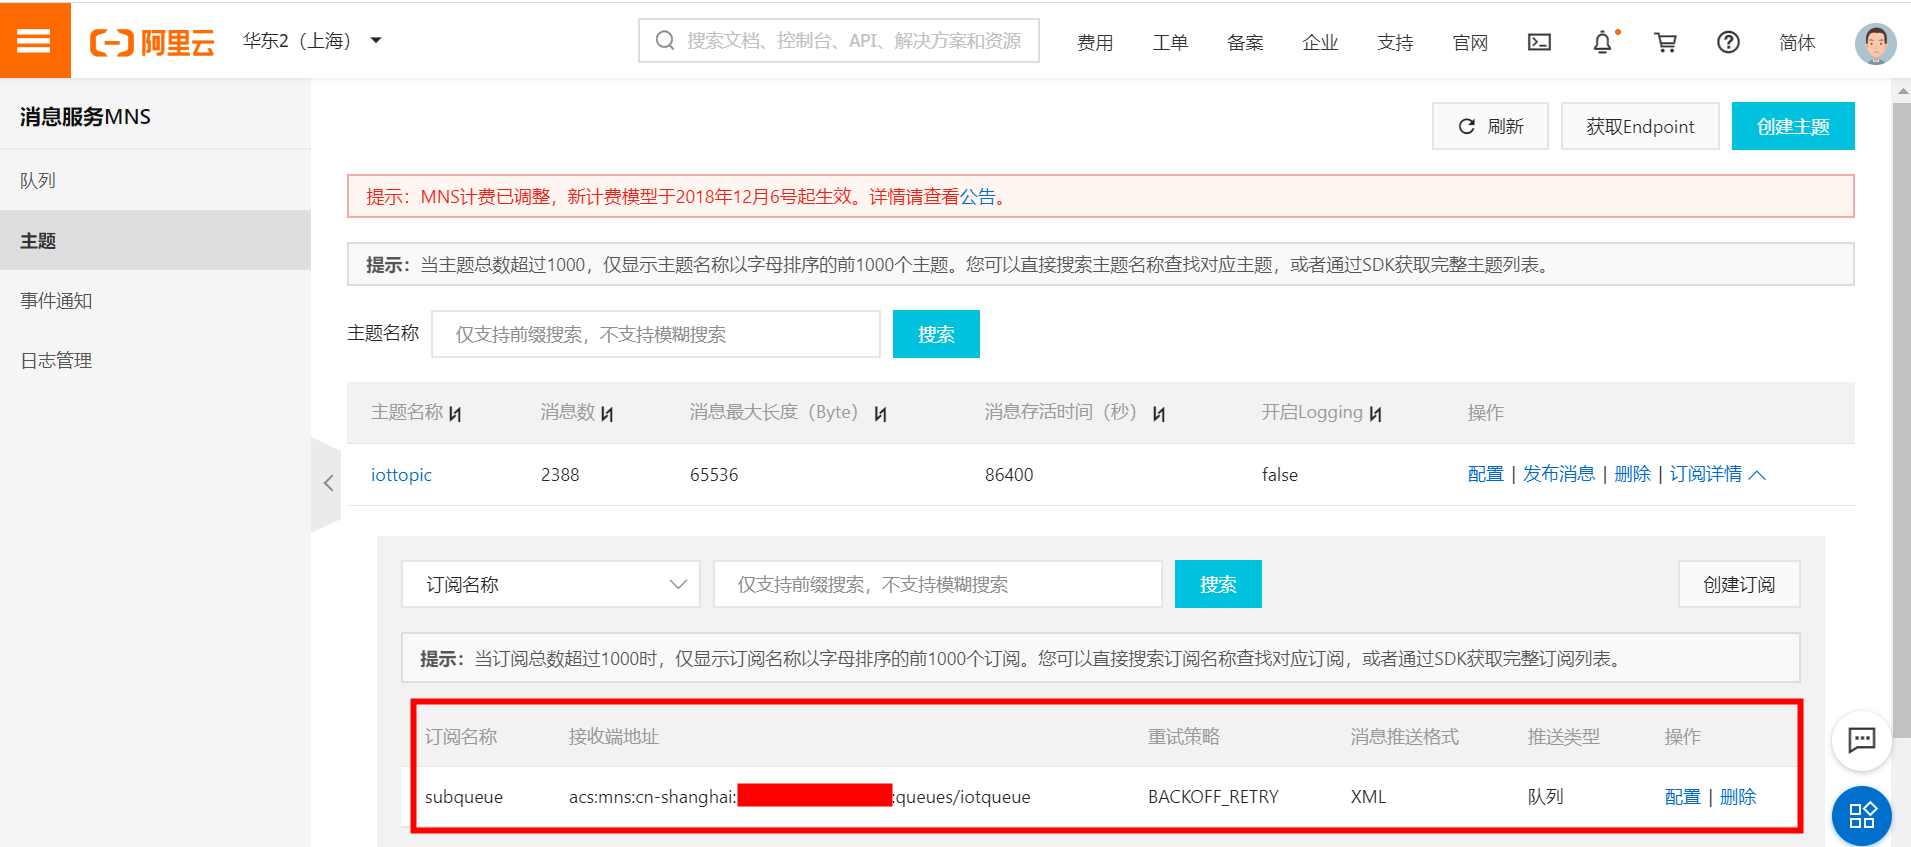Click the 刷新 refresh button
The height and width of the screenshot is (847, 1911).
1490,126
